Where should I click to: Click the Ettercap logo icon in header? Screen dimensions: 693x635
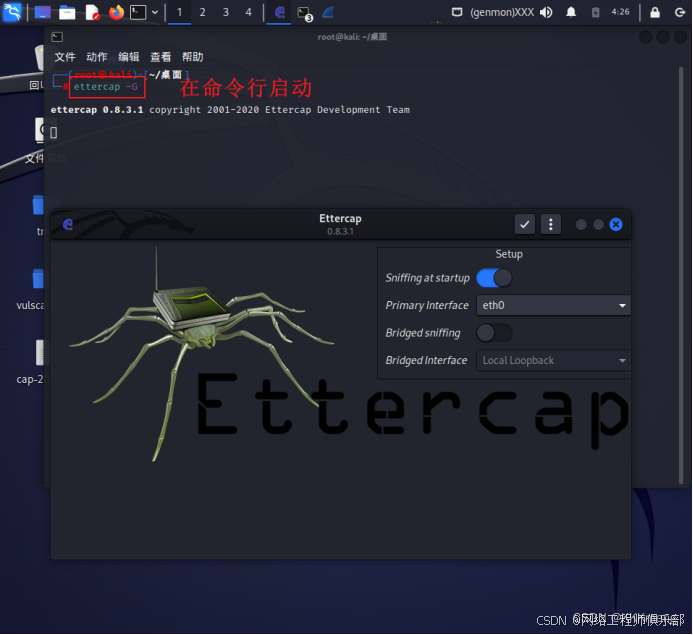[x=68, y=224]
